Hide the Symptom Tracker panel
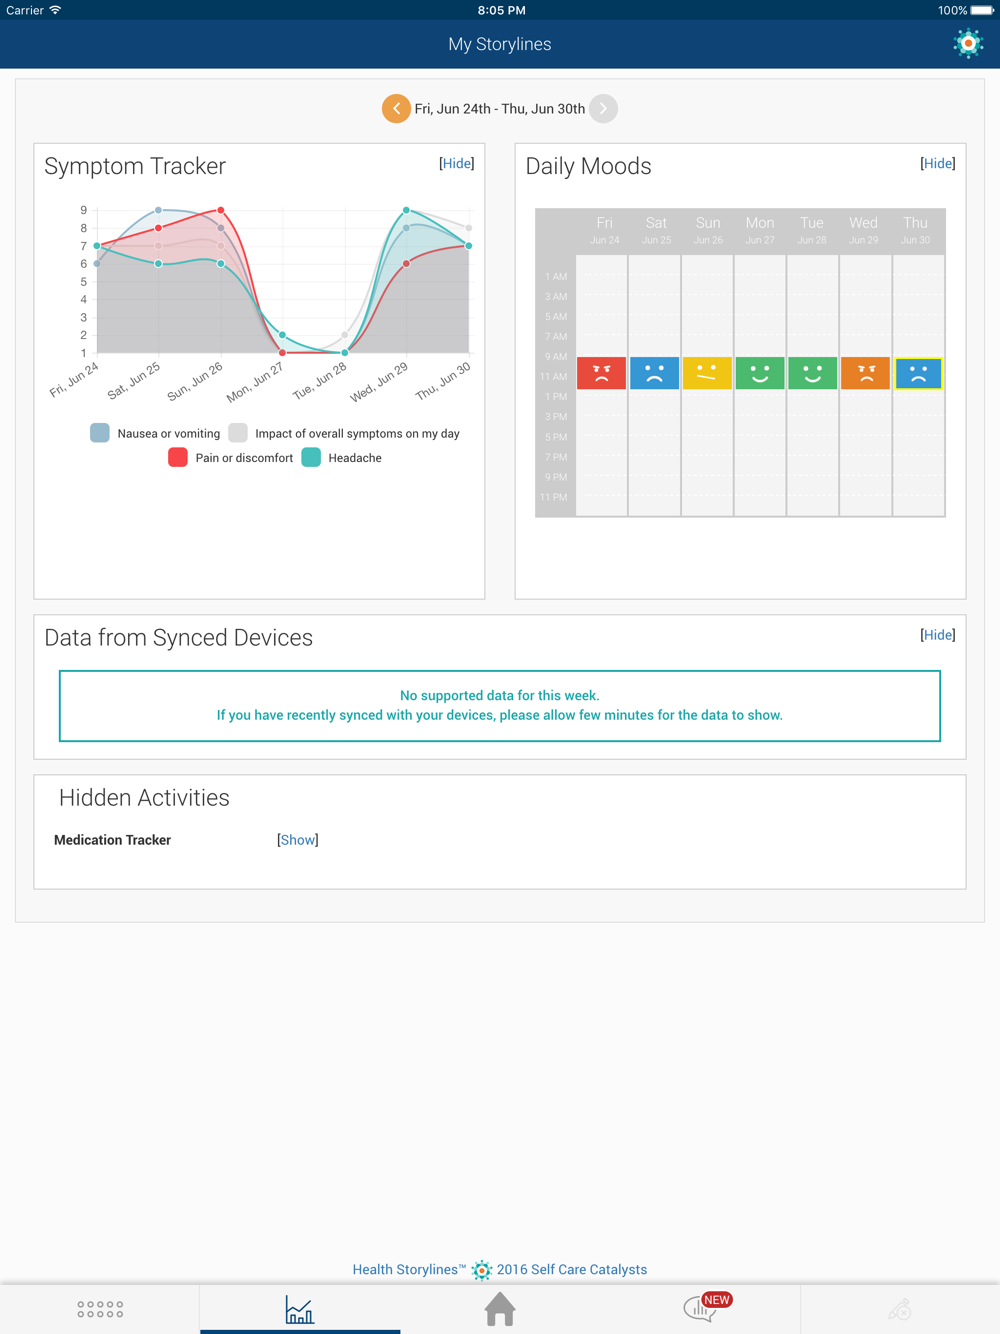 click(457, 163)
